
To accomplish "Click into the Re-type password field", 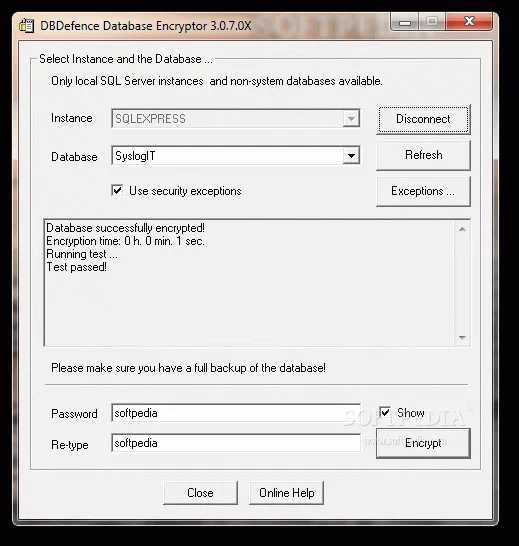I will [236, 443].
